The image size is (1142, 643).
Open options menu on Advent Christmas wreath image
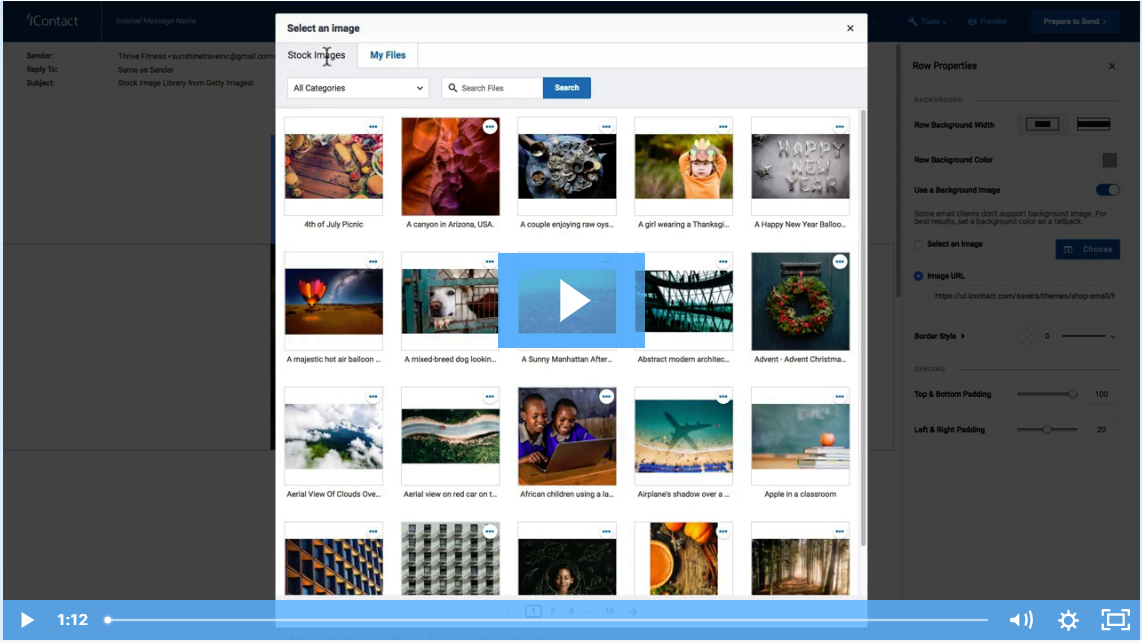(x=839, y=262)
